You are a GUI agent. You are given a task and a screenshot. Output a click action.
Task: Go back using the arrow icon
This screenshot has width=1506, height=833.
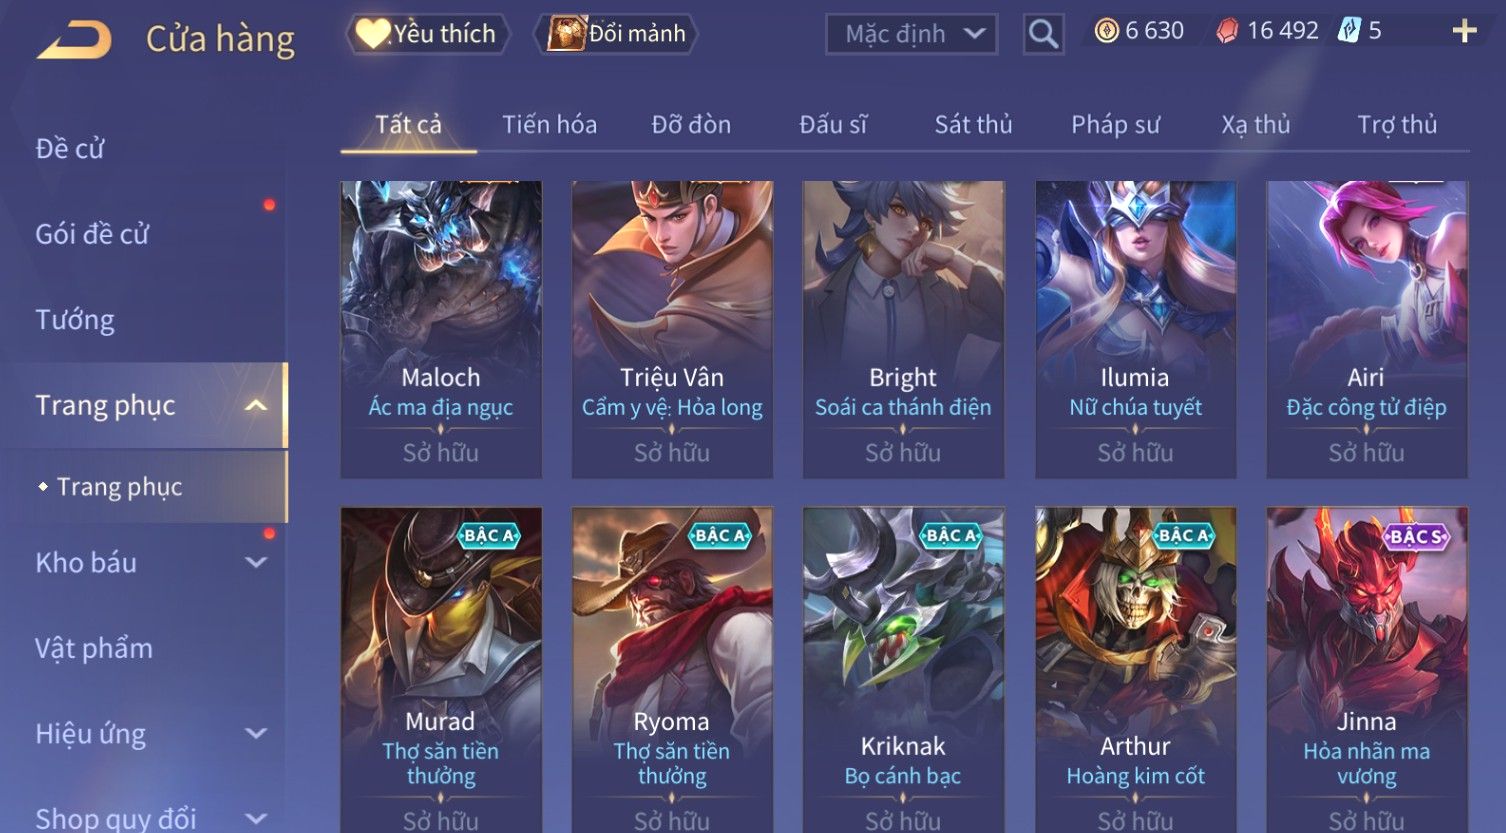click(x=74, y=40)
